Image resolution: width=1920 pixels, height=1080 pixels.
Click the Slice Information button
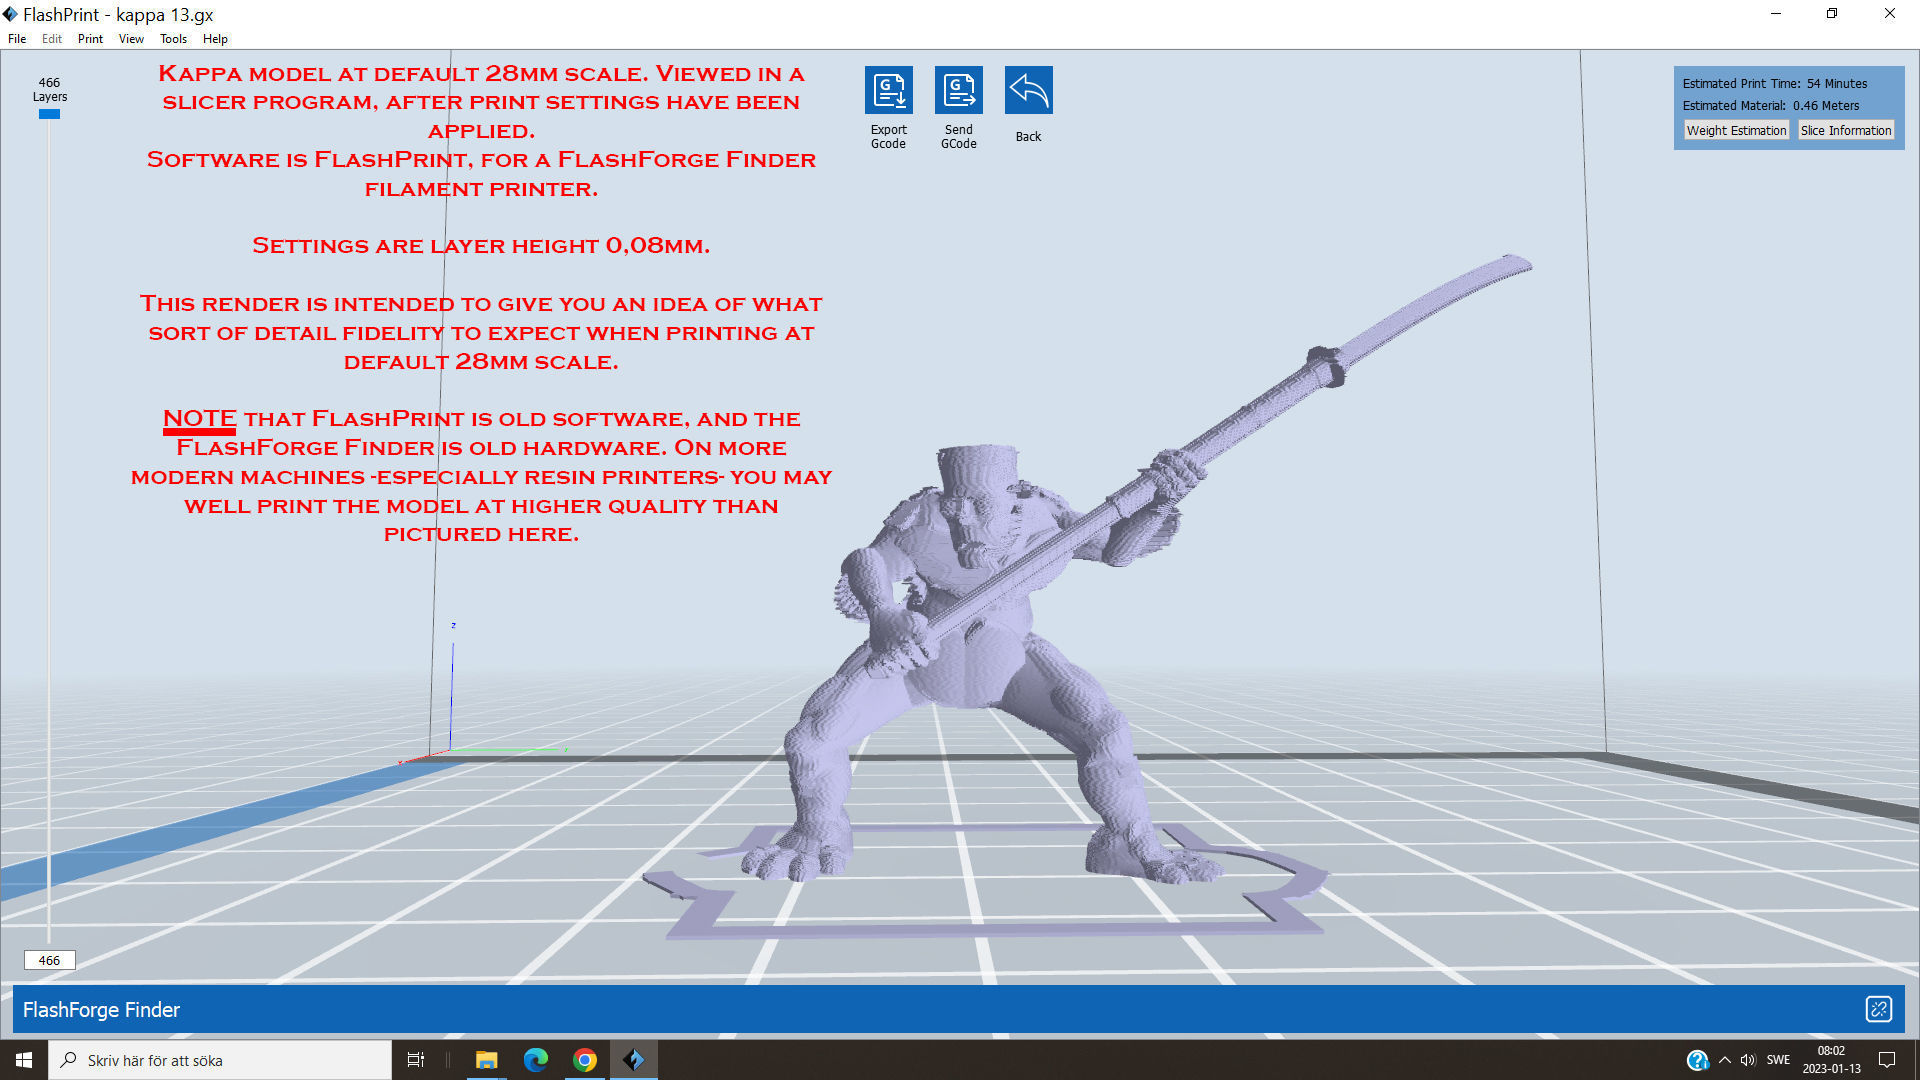[1845, 130]
